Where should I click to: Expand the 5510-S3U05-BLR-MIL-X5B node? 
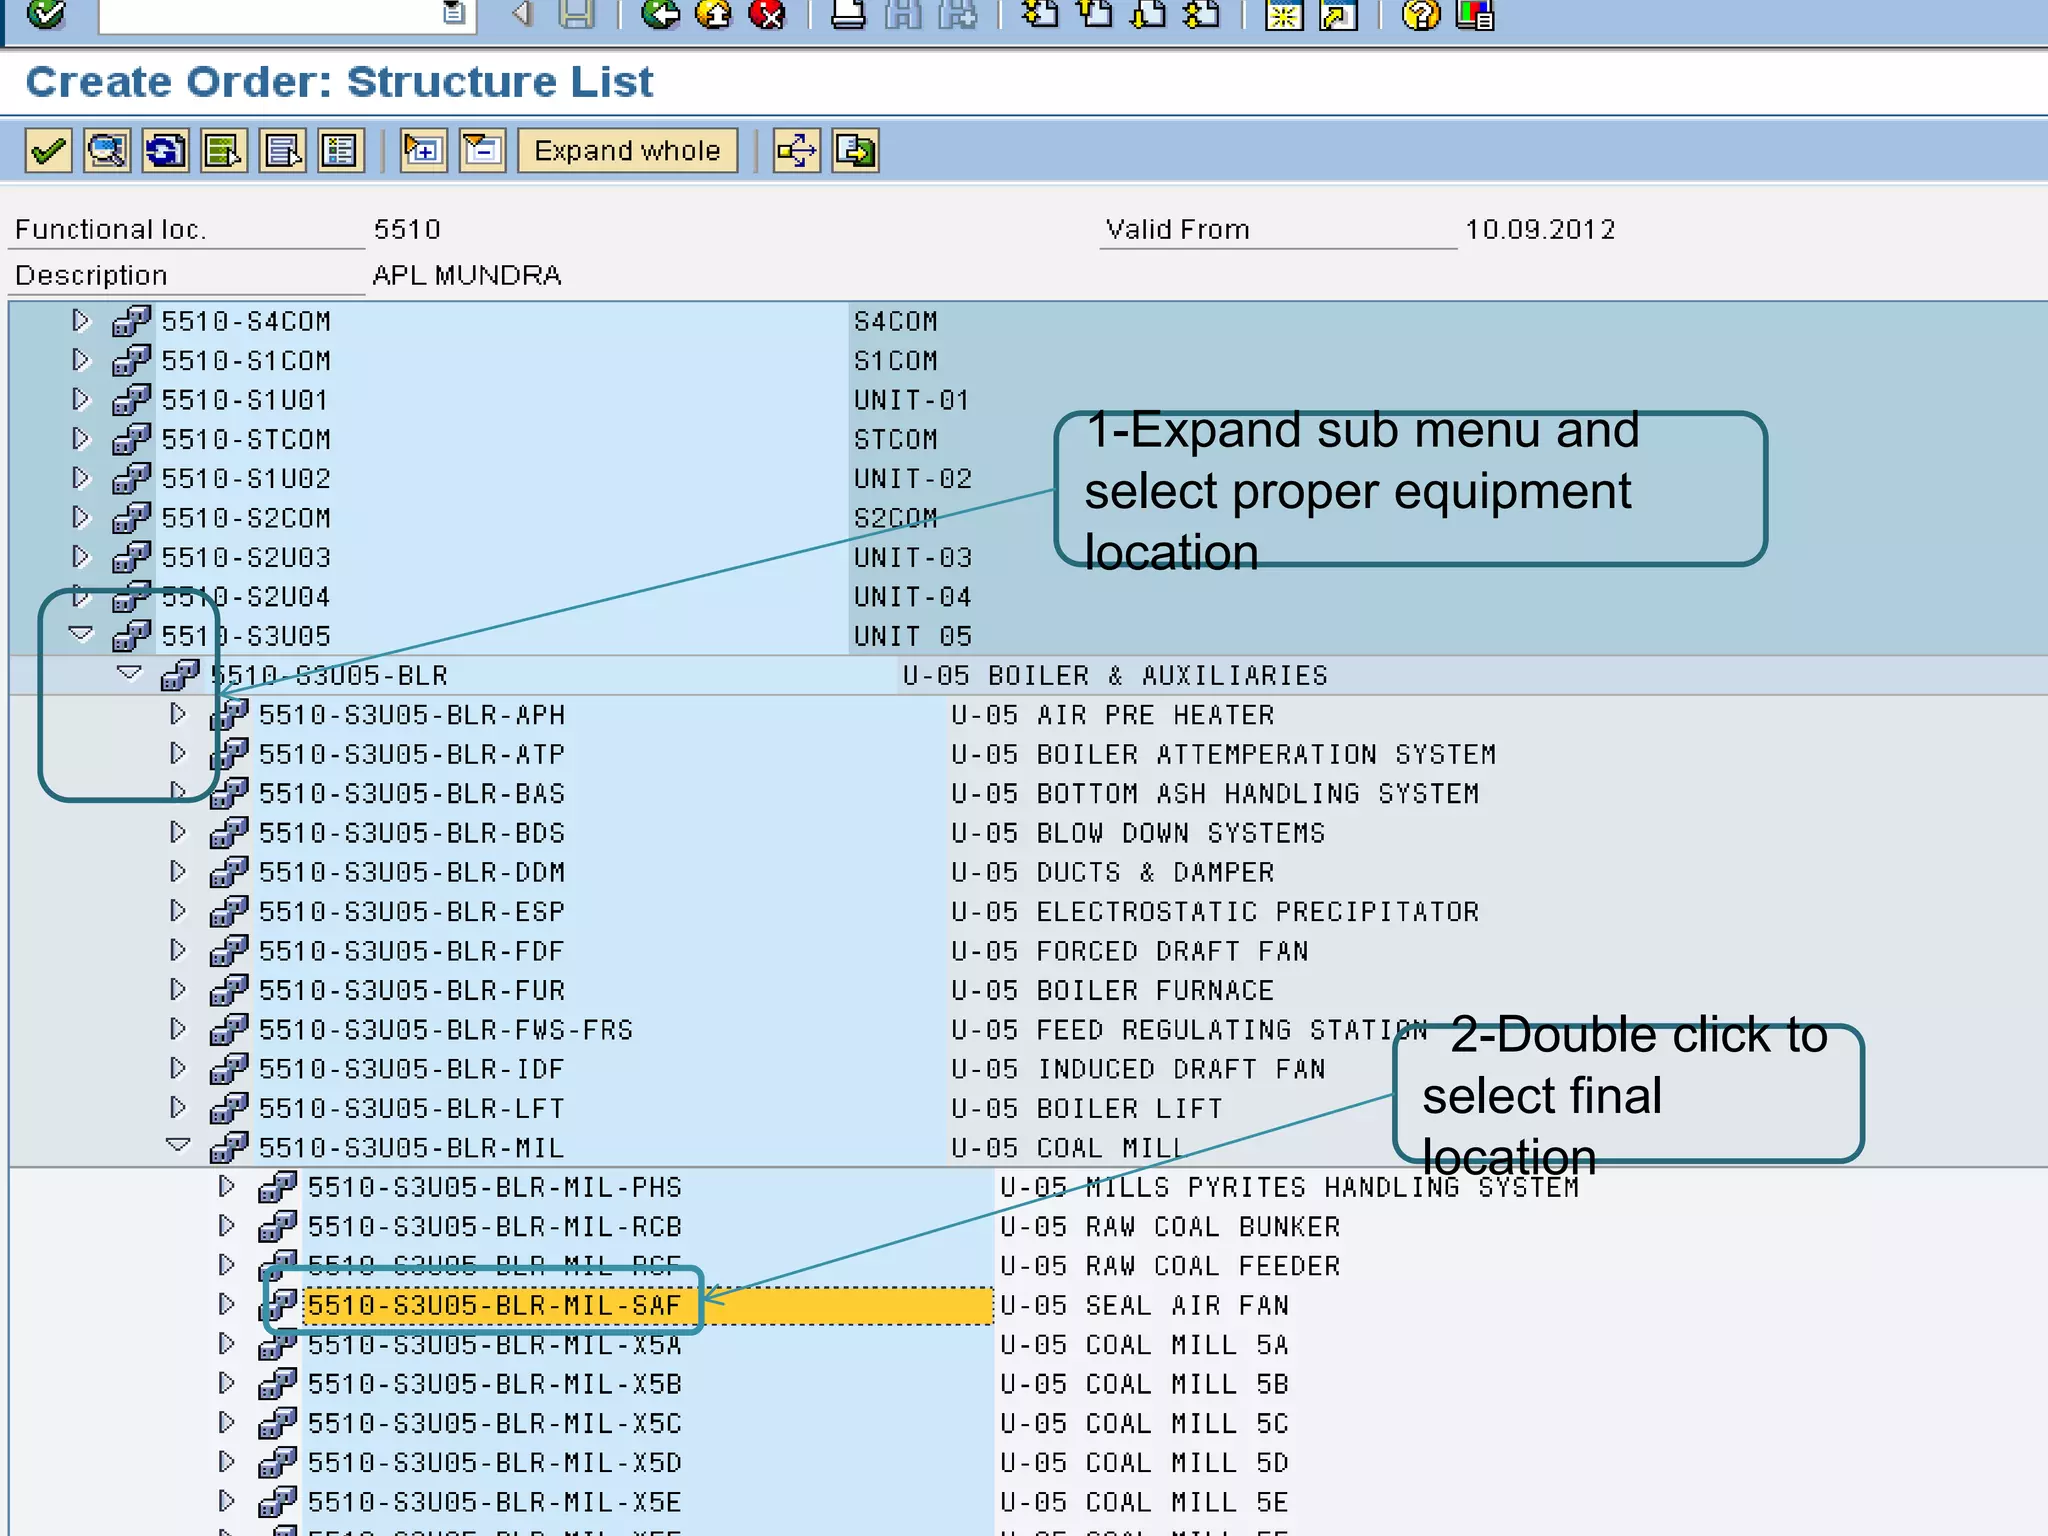[227, 1383]
